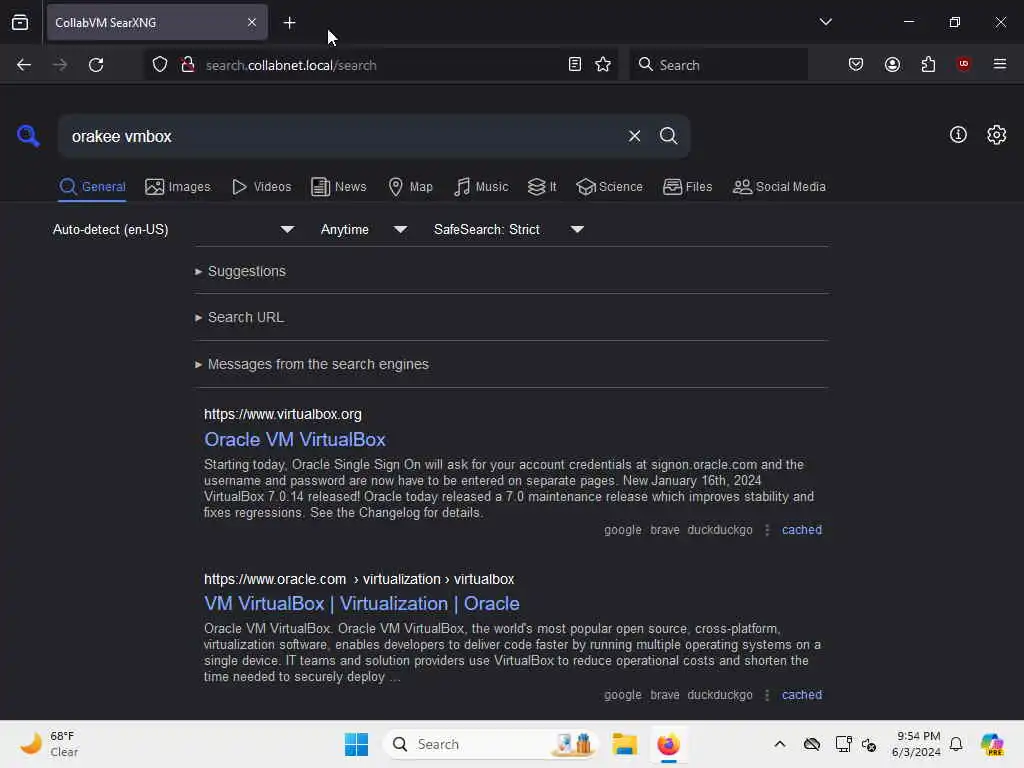
Task: Open the extensions puzzle icon
Action: click(x=928, y=65)
